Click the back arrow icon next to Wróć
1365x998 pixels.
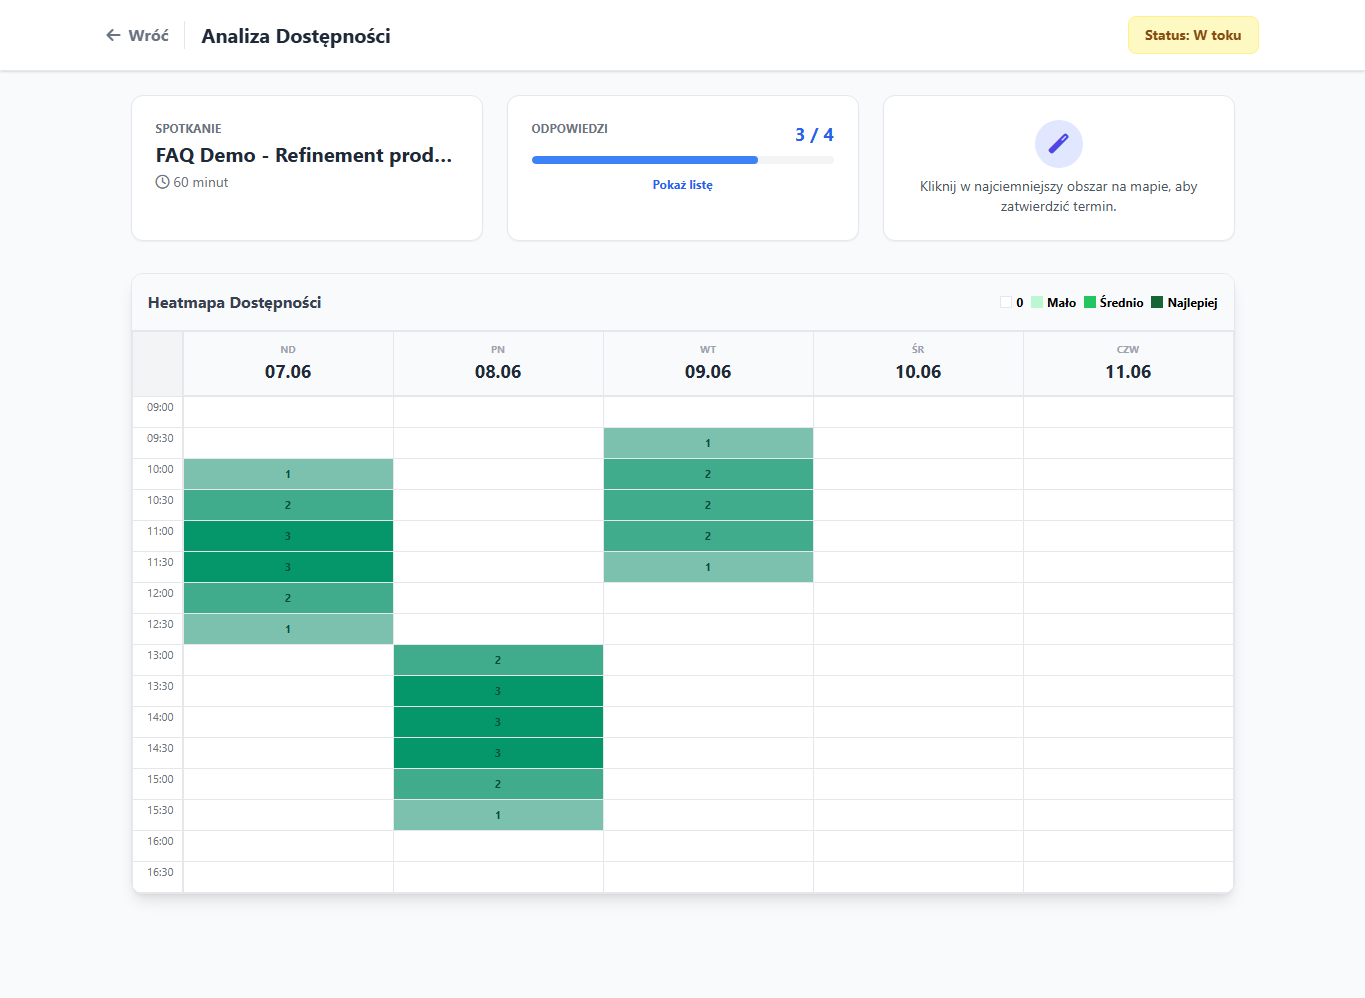point(113,35)
